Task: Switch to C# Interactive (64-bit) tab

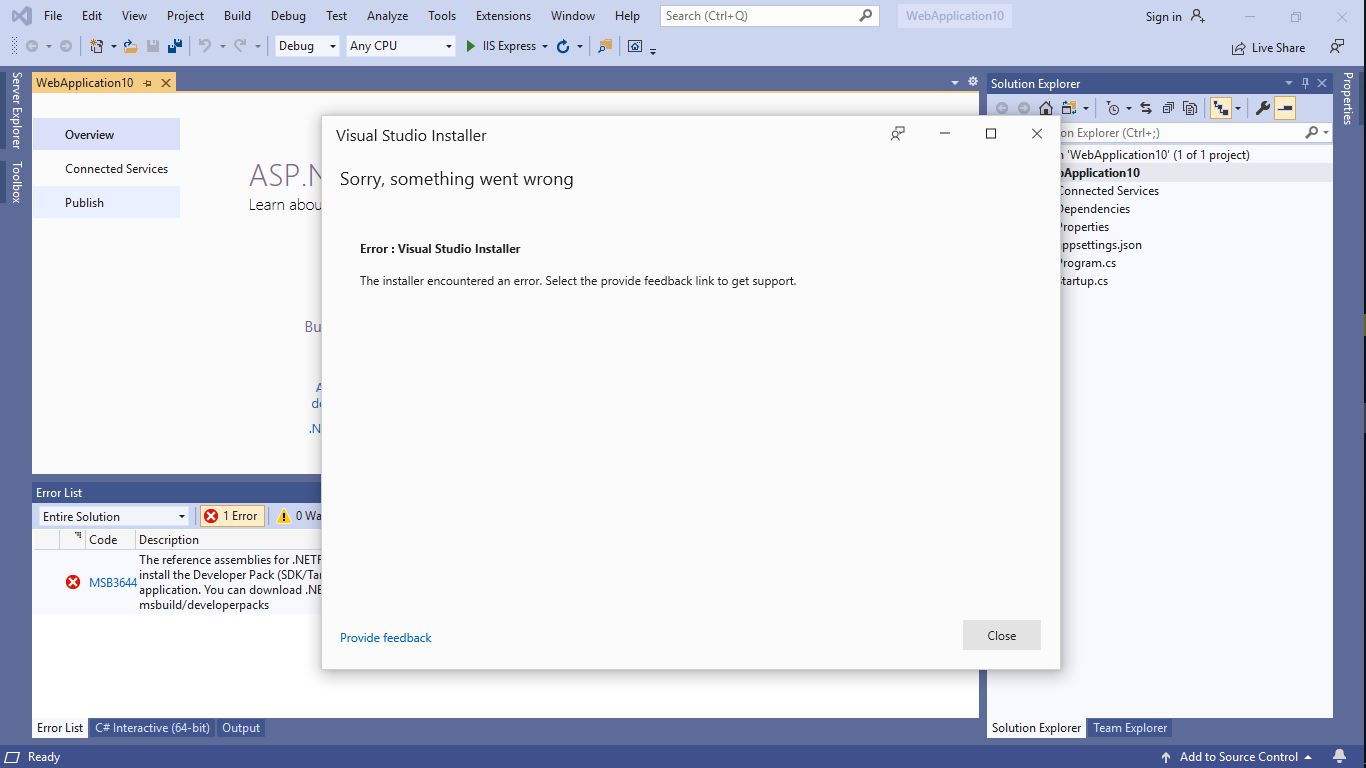Action: point(152,728)
